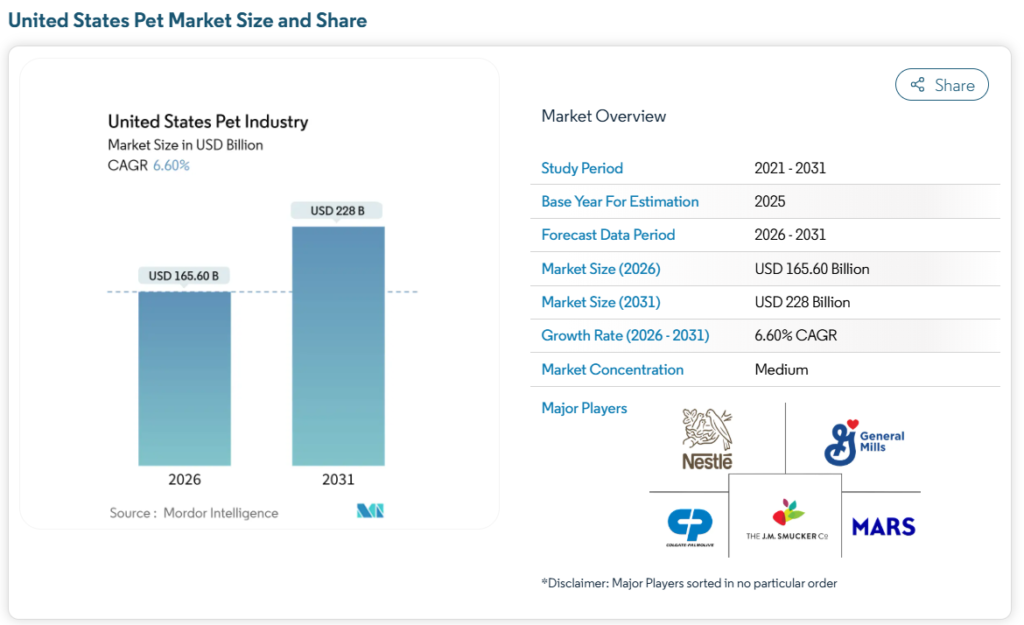Image resolution: width=1024 pixels, height=625 pixels.
Task: Click the Nestlé logo
Action: pyautogui.click(x=705, y=437)
